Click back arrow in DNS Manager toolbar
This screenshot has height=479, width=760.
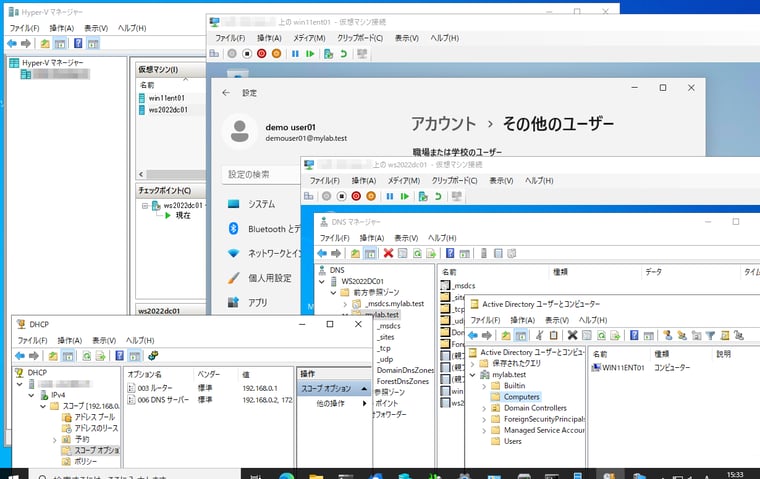(x=322, y=253)
